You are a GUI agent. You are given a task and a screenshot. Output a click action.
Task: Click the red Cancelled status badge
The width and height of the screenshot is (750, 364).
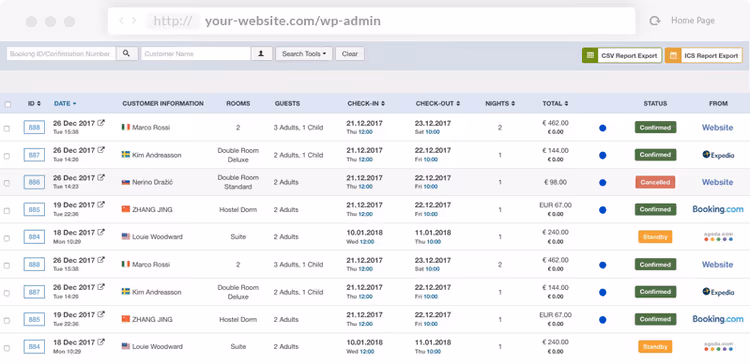[655, 182]
